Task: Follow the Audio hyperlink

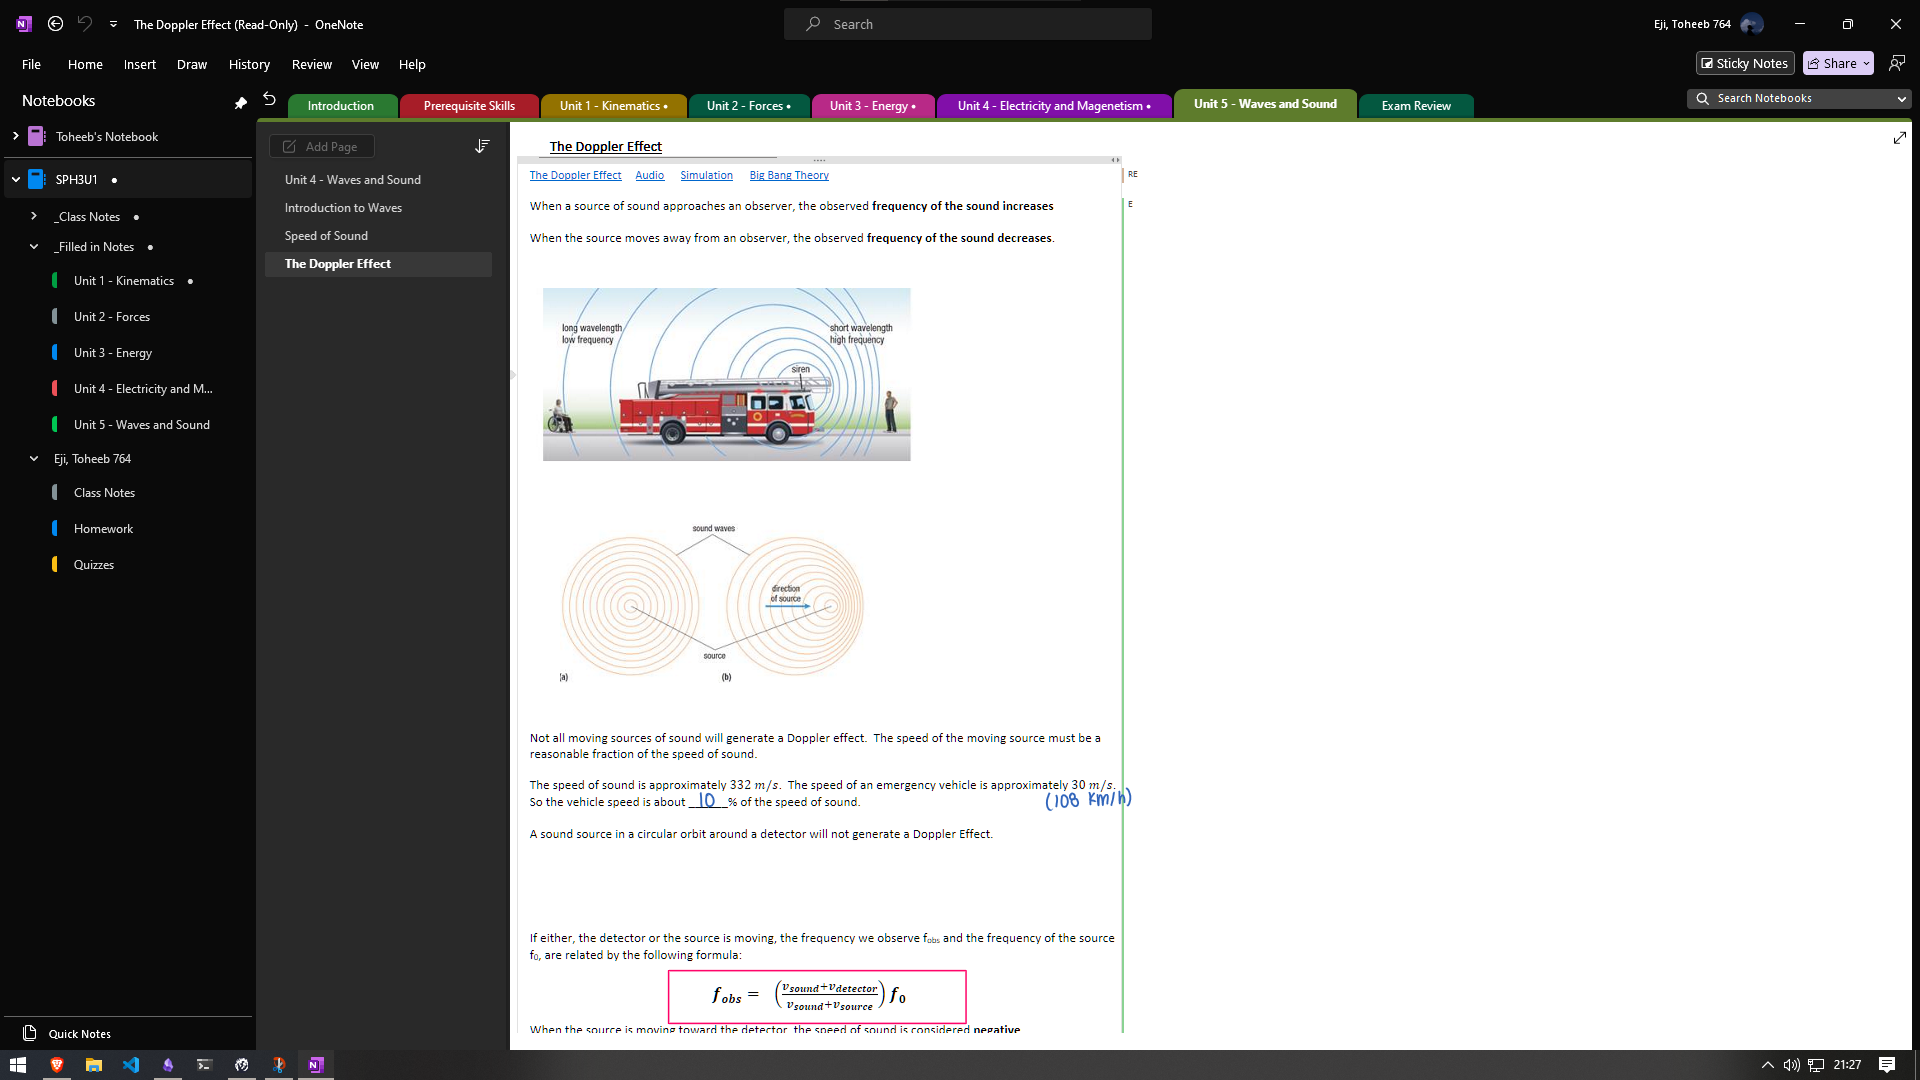Action: tap(649, 175)
